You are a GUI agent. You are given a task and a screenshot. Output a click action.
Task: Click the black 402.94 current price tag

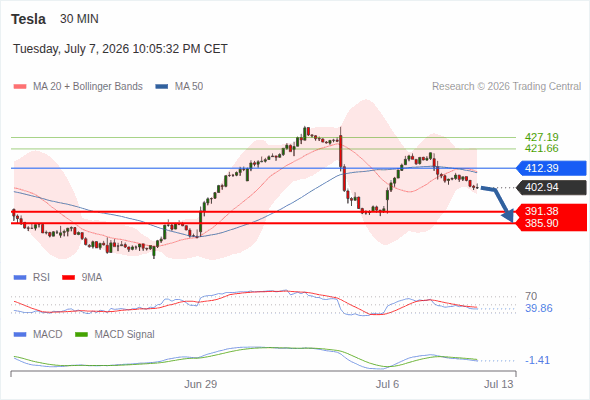pyautogui.click(x=551, y=187)
